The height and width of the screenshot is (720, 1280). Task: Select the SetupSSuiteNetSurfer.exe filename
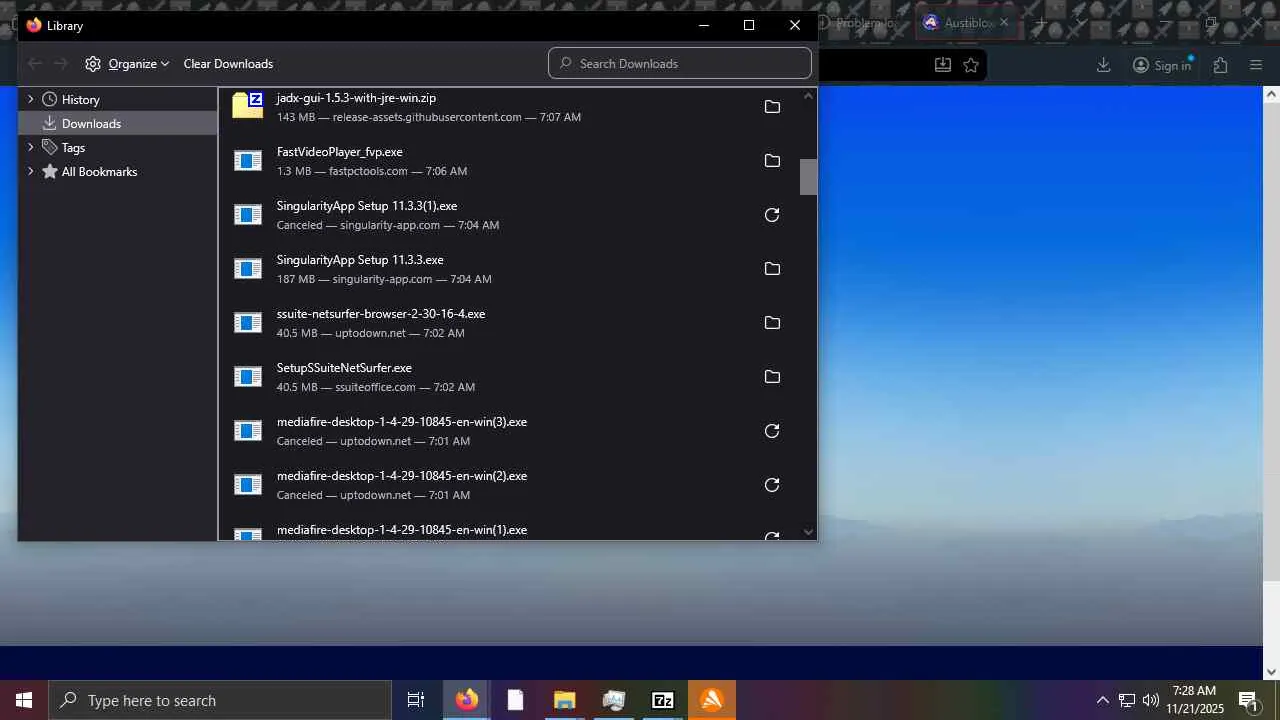coord(344,368)
